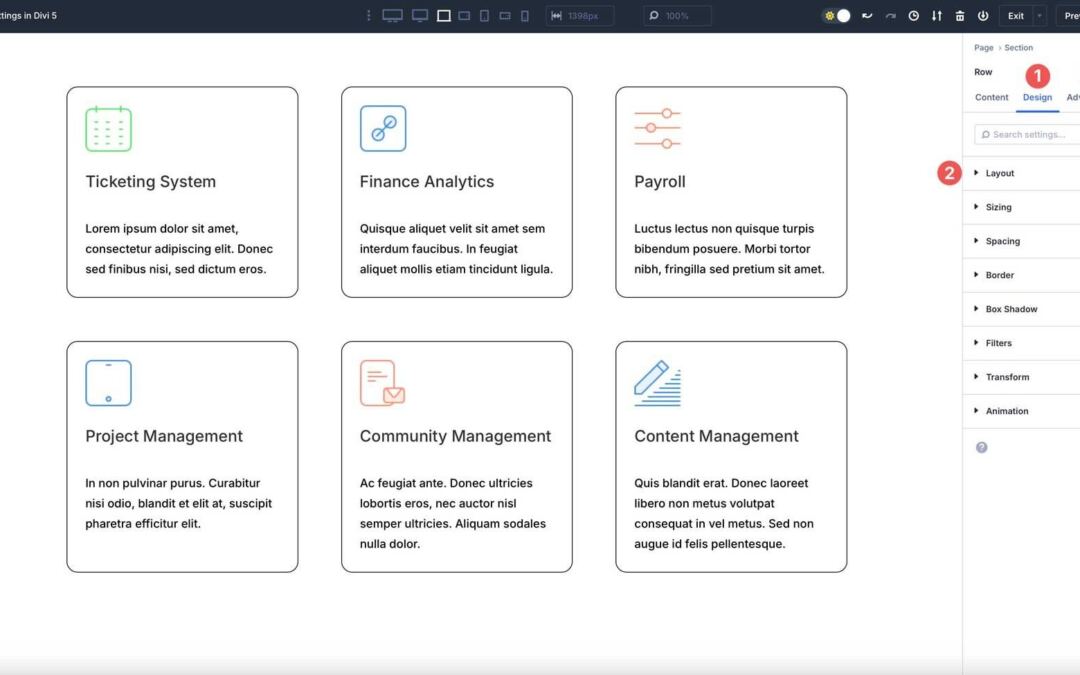Click the help question mark icon
This screenshot has height=675, width=1080.
point(981,447)
